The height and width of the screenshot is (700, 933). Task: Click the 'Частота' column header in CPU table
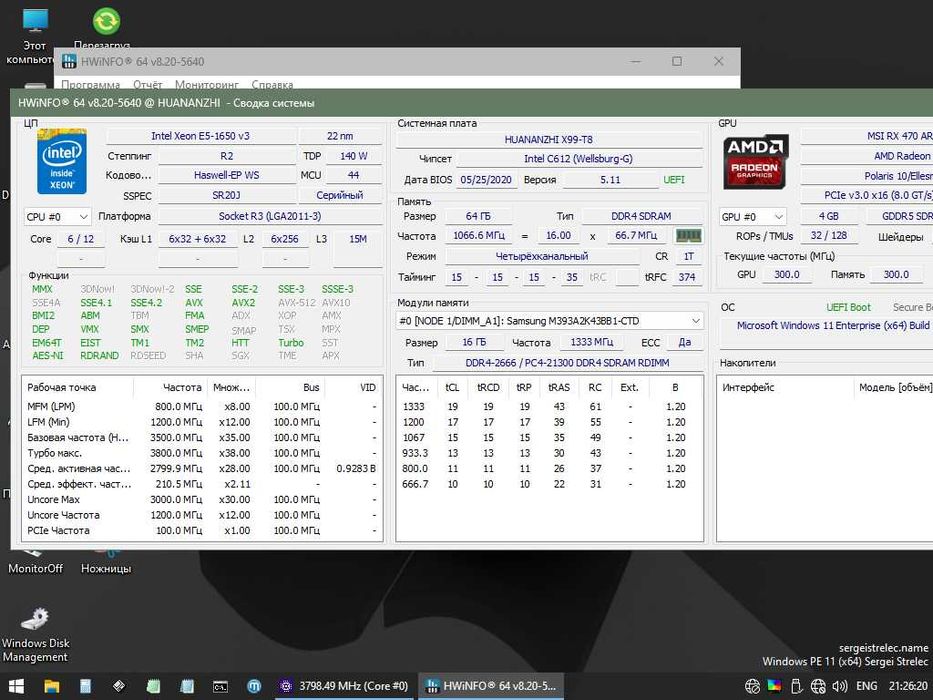171,388
